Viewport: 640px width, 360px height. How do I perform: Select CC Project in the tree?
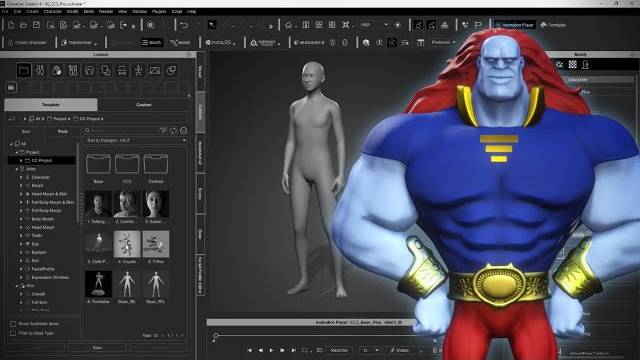coord(42,160)
